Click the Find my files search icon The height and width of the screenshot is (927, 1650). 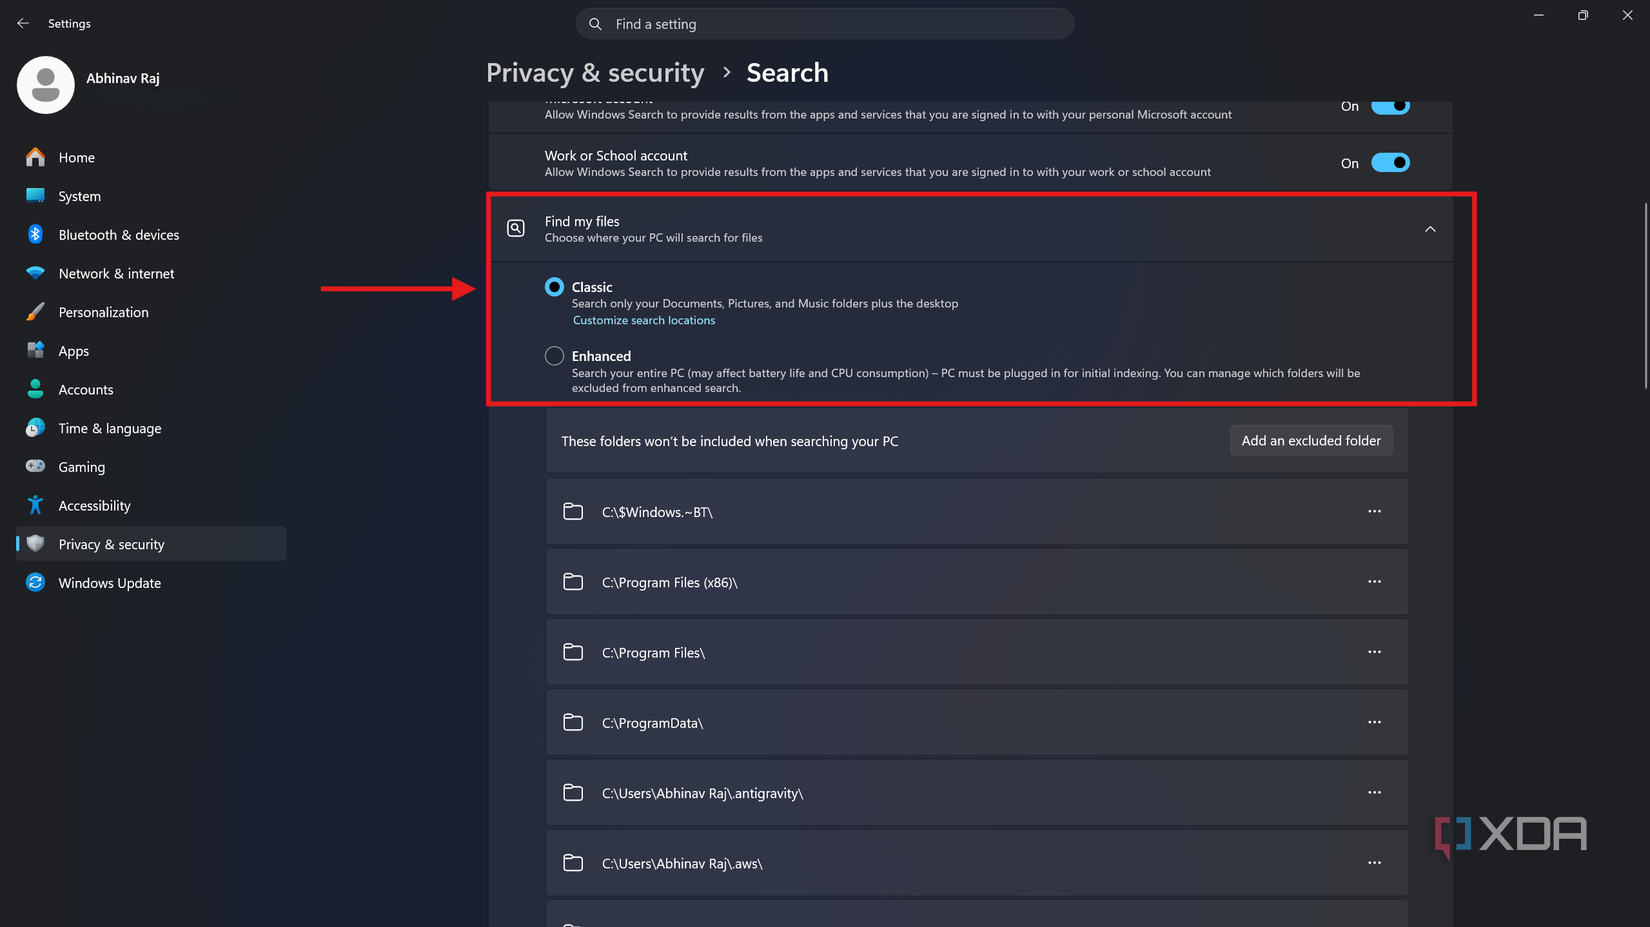coord(516,229)
